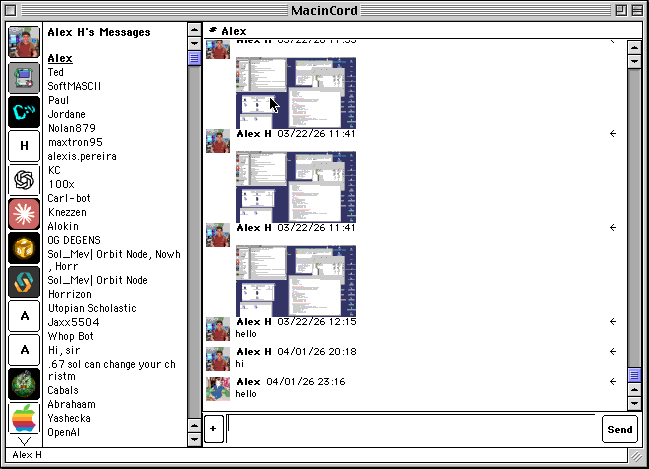The width and height of the screenshot is (649, 469).
Task: Select the server icon labeled H
Action: [24, 146]
